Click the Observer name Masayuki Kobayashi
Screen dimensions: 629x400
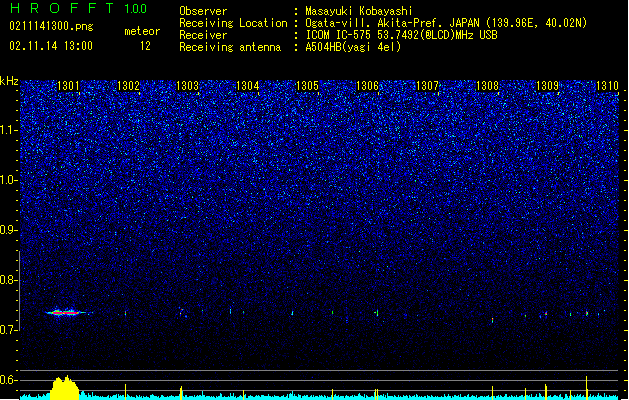[359, 11]
